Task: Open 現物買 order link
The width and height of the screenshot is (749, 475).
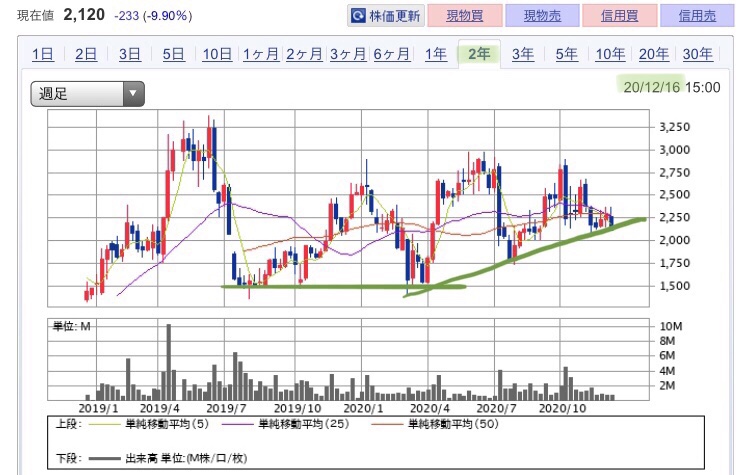Action: coord(465,16)
